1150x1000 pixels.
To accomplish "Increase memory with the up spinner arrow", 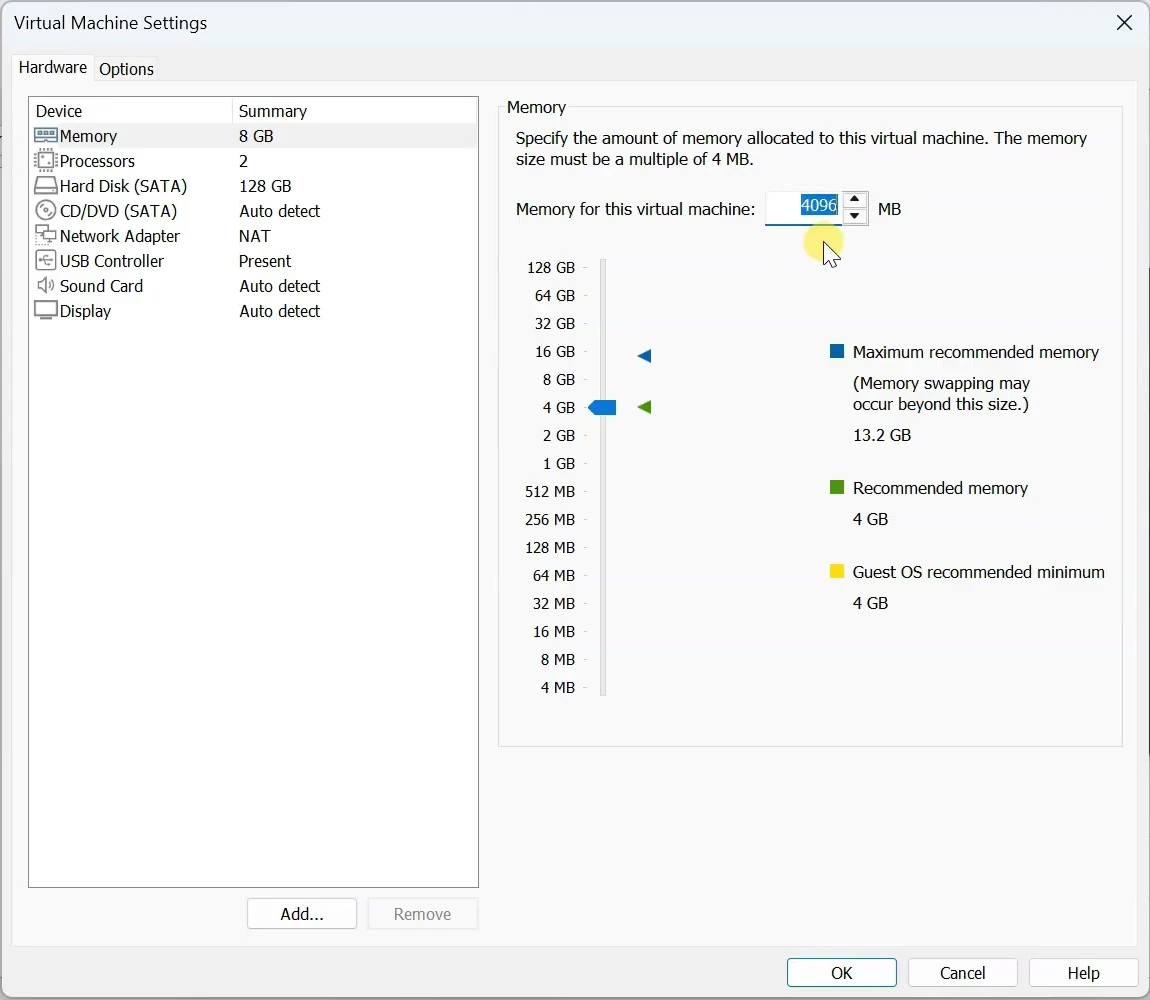I will click(854, 200).
